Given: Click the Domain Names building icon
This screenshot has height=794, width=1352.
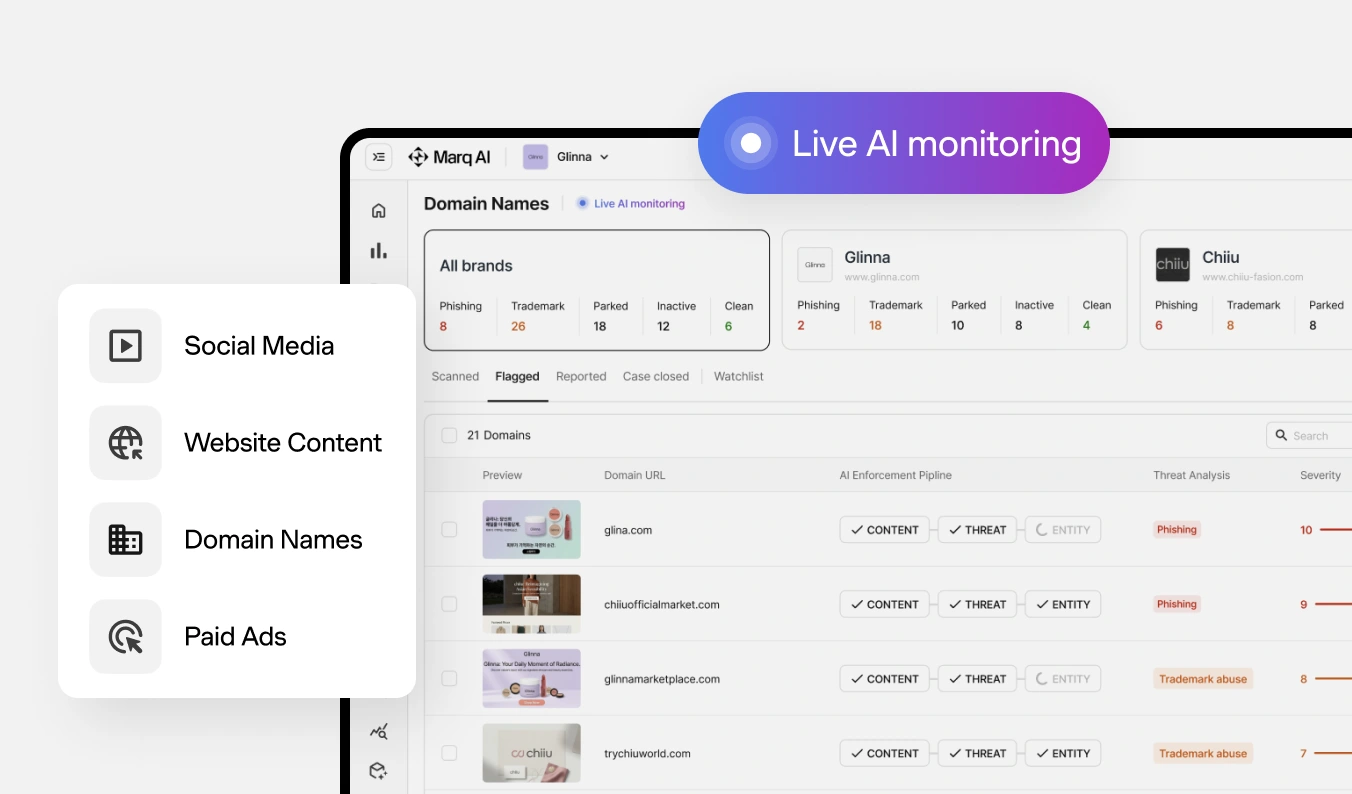Looking at the screenshot, I should coord(125,540).
